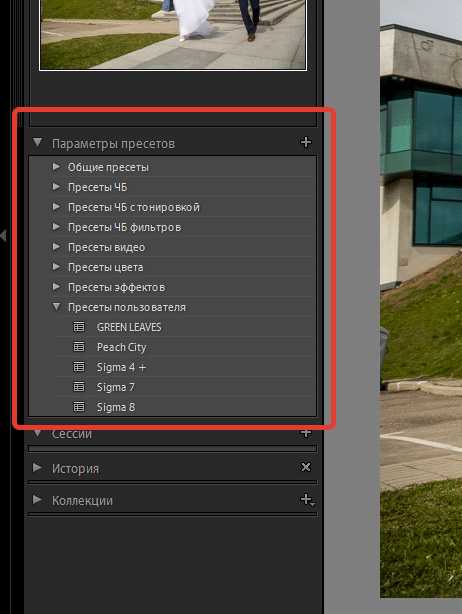The height and width of the screenshot is (614, 462).
Task: Expand the Пресеты видео folder
Action: pos(56,247)
